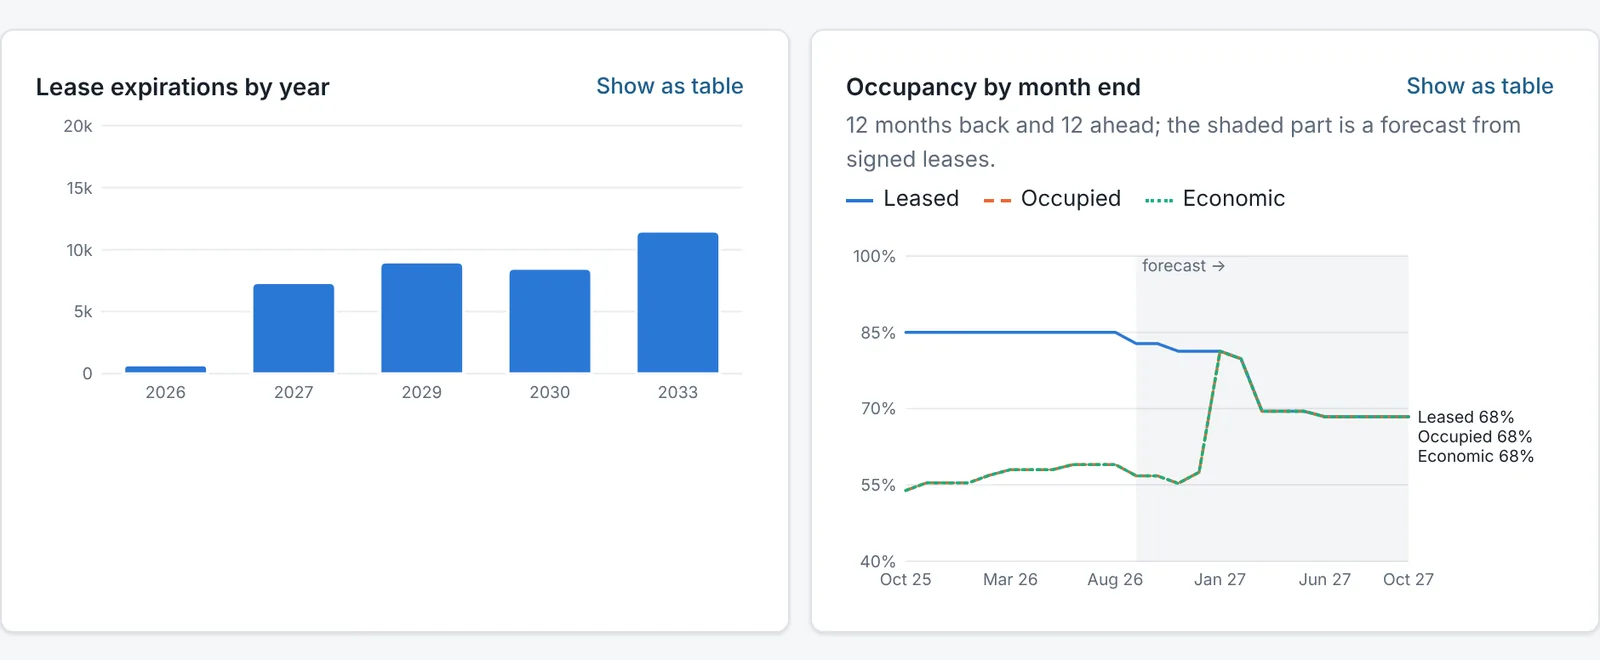Image resolution: width=1600 pixels, height=660 pixels.
Task: Click the 'Lease expirations by year' heading
Action: click(x=182, y=87)
